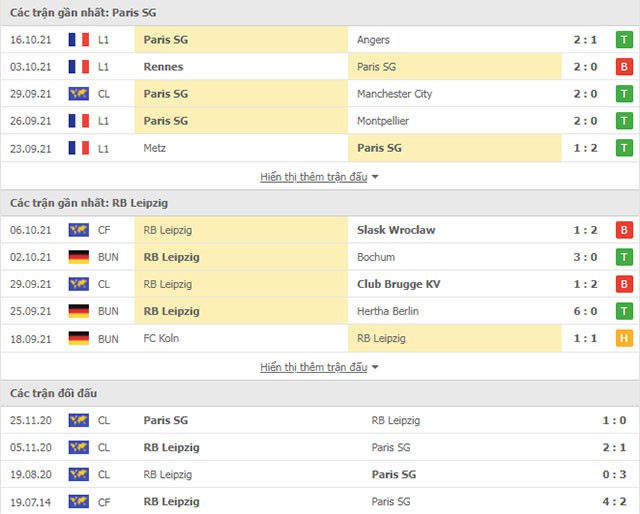
Task: Click the 0 : 3 score from 19.08.20
Action: tap(614, 474)
